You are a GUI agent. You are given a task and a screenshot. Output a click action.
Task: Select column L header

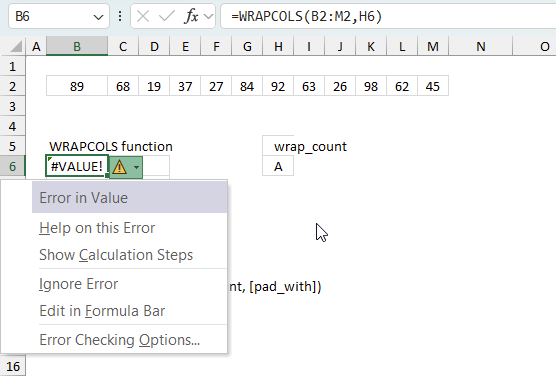[x=402, y=46]
